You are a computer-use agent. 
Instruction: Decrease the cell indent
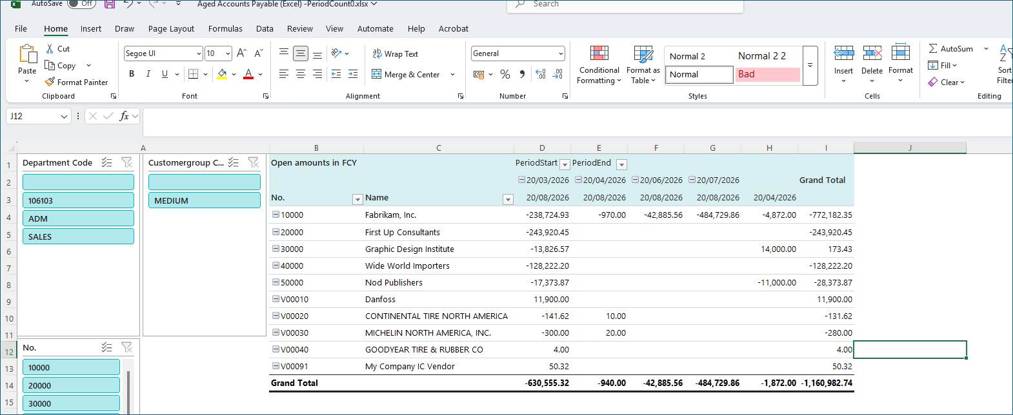(x=336, y=74)
